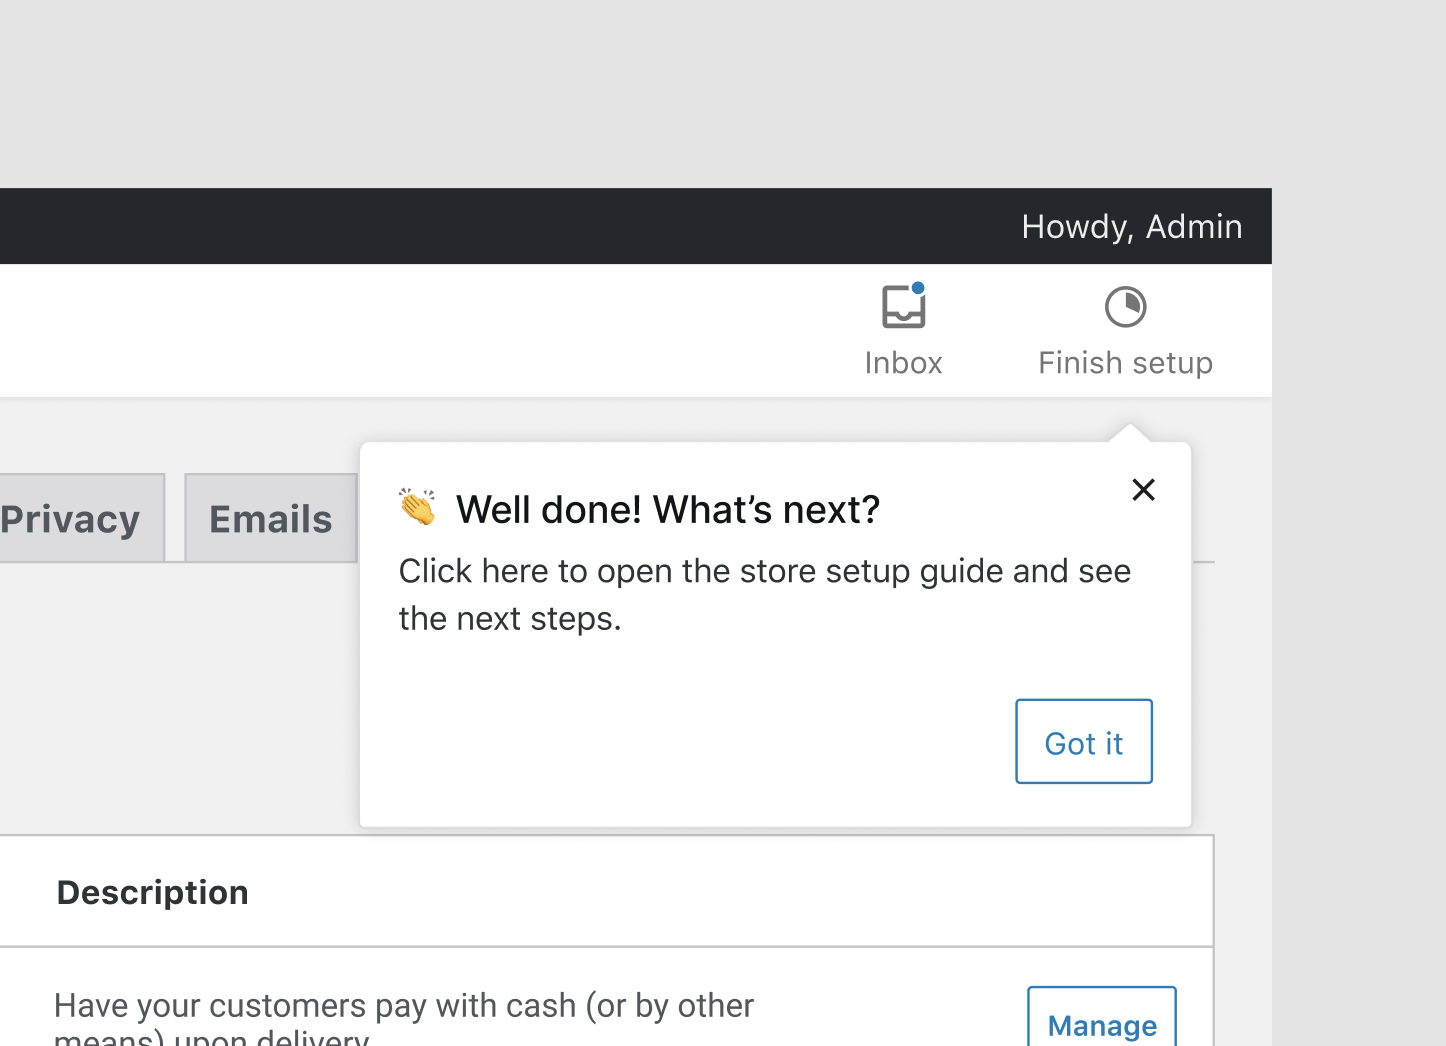The width and height of the screenshot is (1446, 1046).
Task: Select the pie-chart icon above Finish setup
Action: [x=1125, y=306]
